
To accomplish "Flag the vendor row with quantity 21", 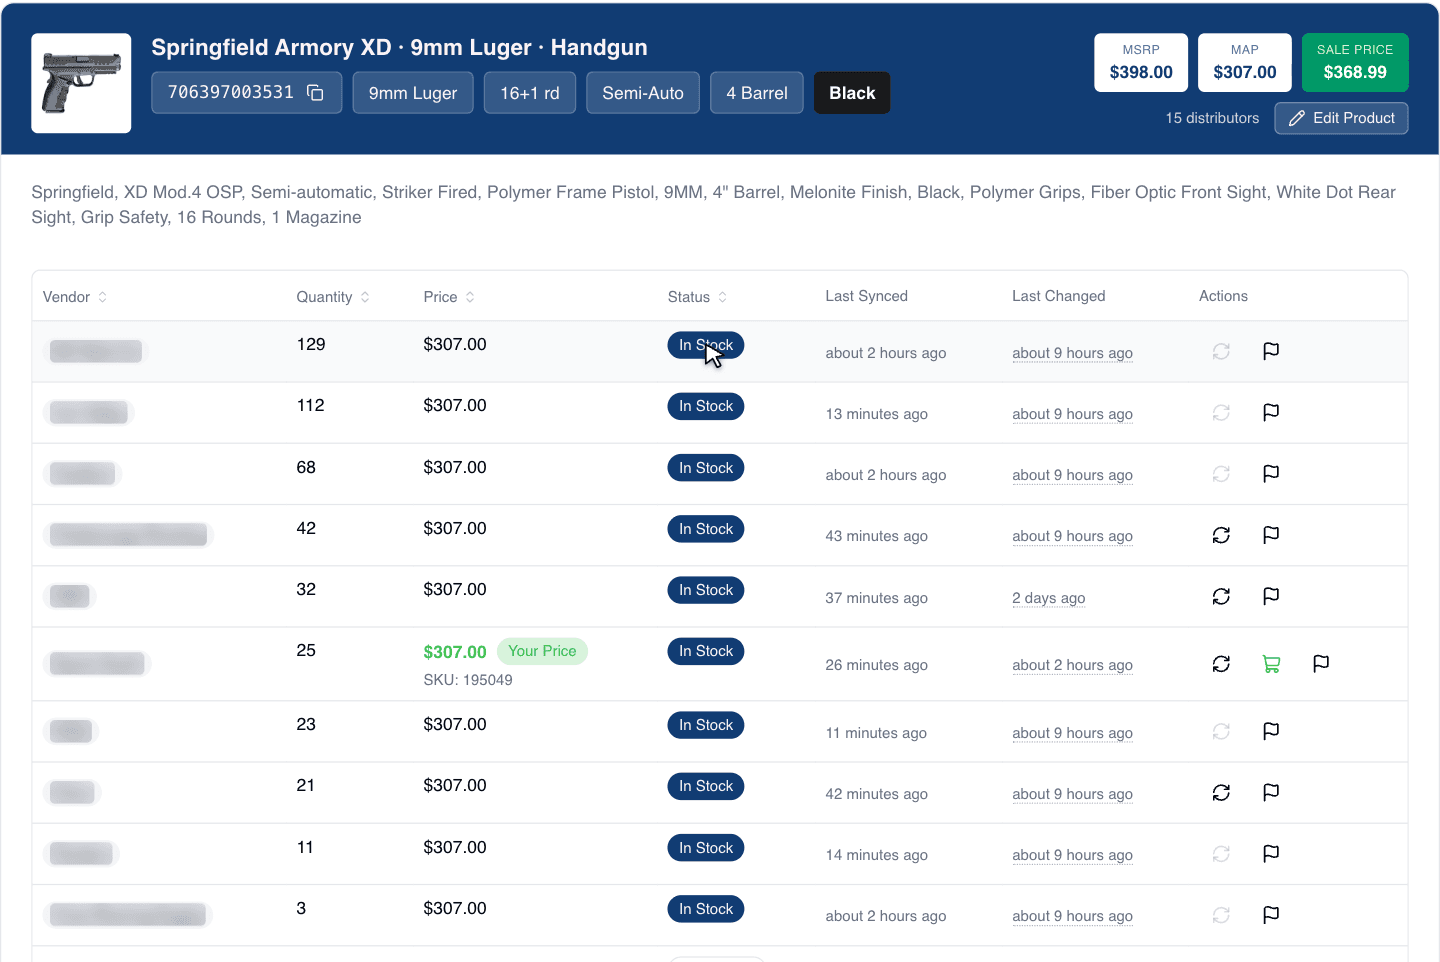I will [1271, 793].
